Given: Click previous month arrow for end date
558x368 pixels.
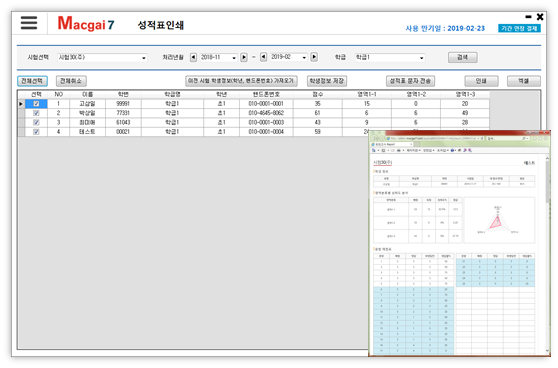Looking at the screenshot, I should [x=263, y=57].
